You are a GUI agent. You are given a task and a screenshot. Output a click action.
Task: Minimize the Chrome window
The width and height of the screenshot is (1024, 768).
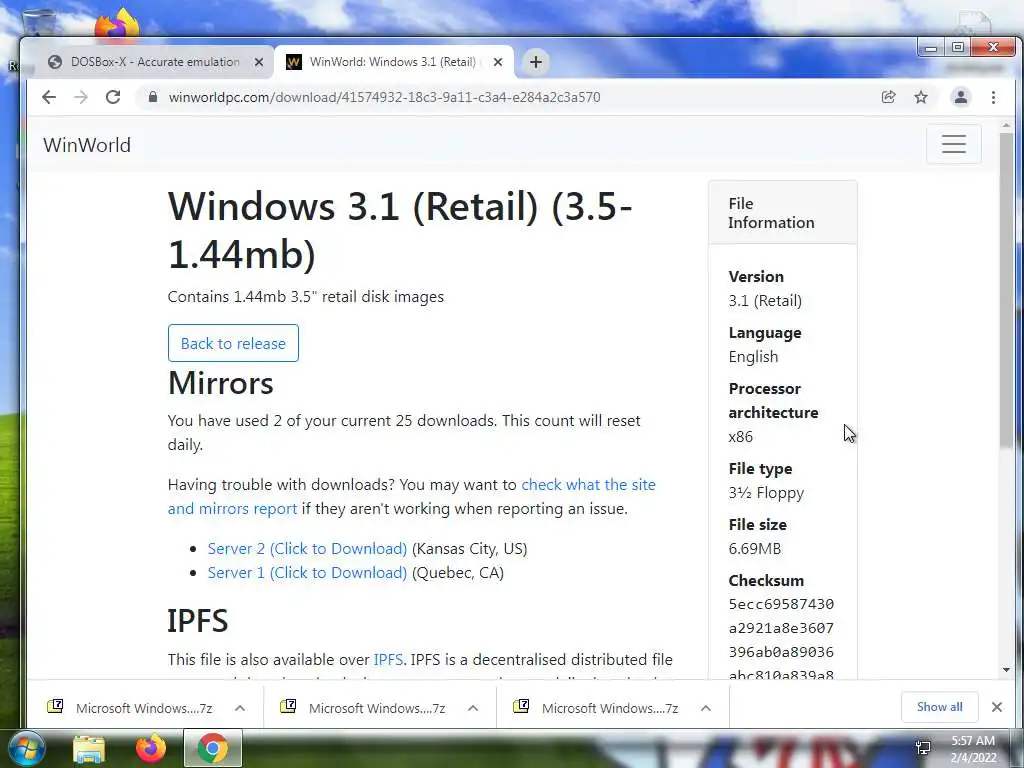coord(931,48)
